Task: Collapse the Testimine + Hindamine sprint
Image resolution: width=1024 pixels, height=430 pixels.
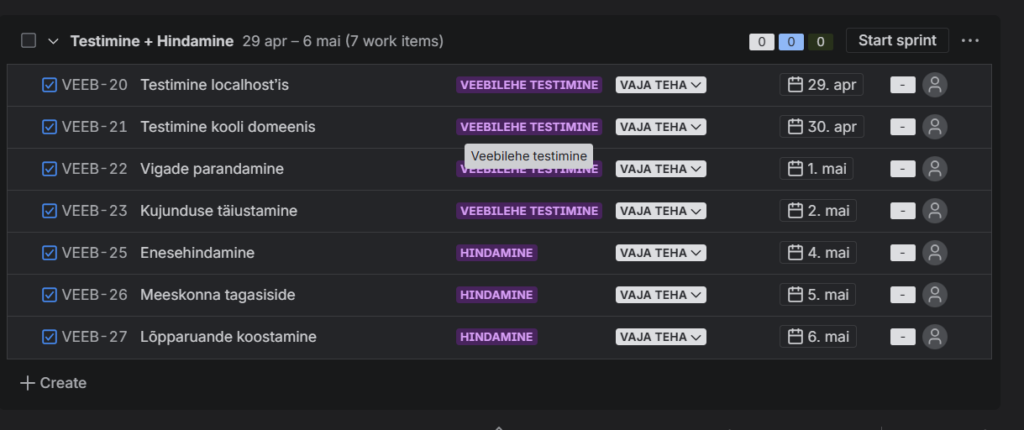Action: [53, 41]
